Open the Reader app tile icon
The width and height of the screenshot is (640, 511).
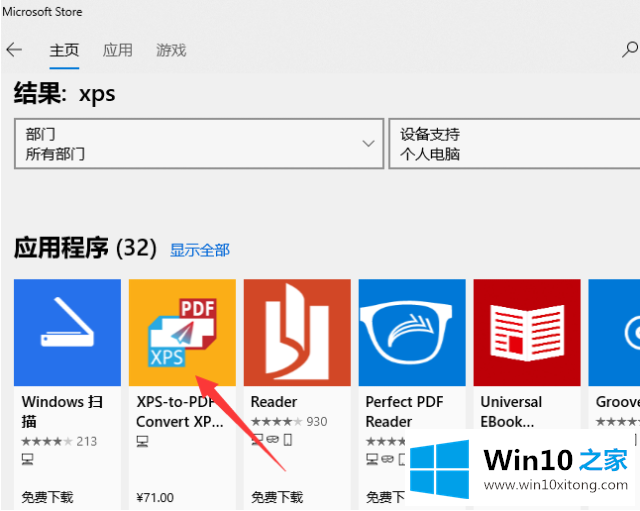pos(297,333)
